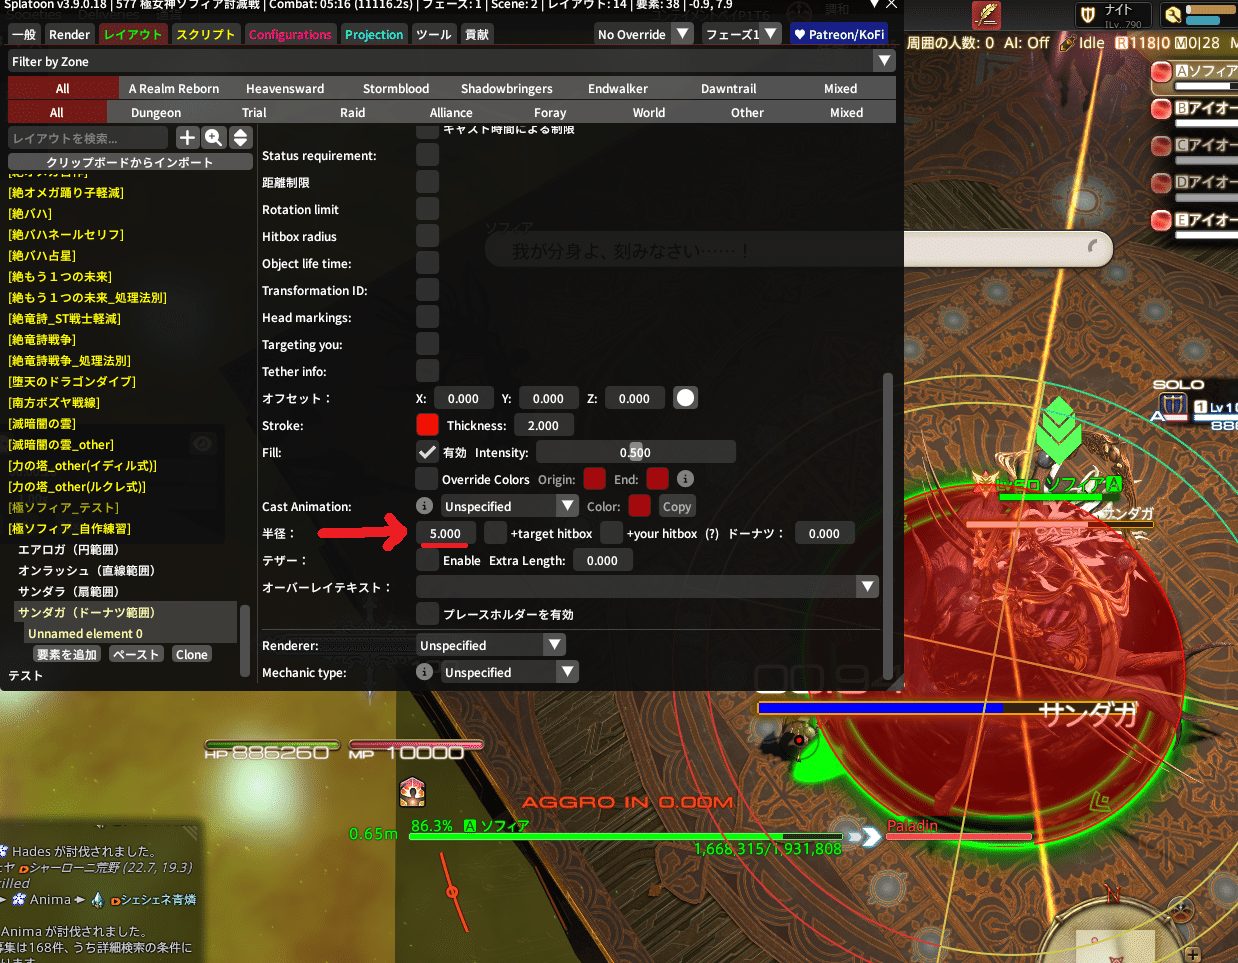Expand the [極ソフィア_テスト] layout entry
Screen dimensions: 1238x963
[x=63, y=507]
